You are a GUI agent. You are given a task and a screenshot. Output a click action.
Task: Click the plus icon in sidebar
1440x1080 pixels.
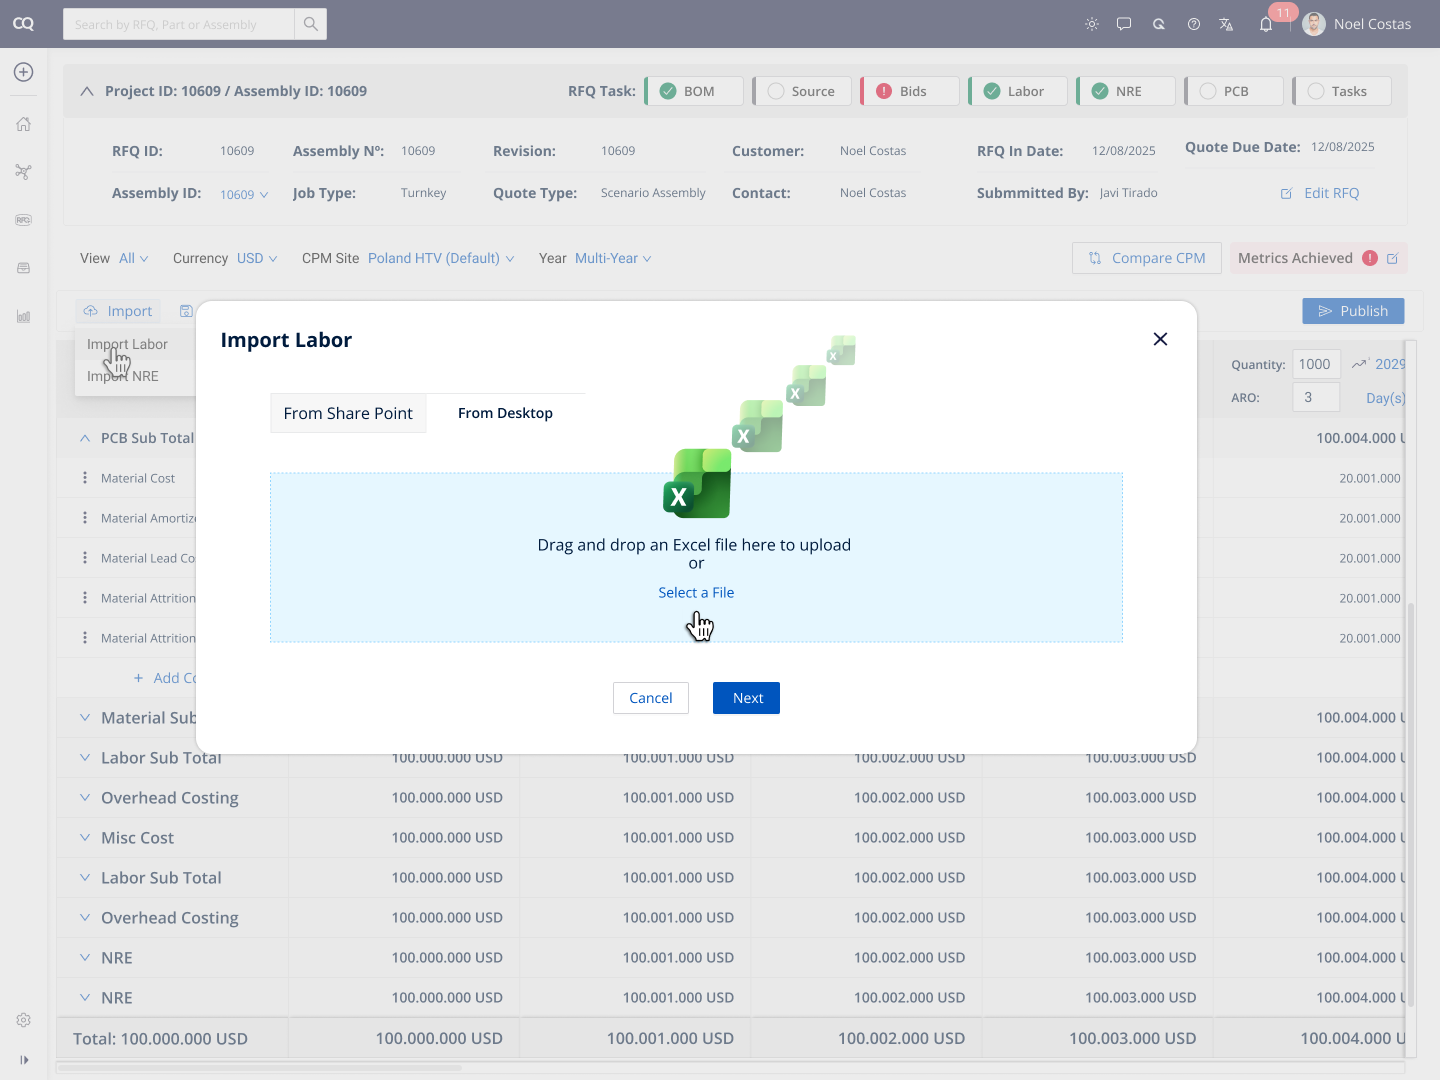pyautogui.click(x=24, y=72)
